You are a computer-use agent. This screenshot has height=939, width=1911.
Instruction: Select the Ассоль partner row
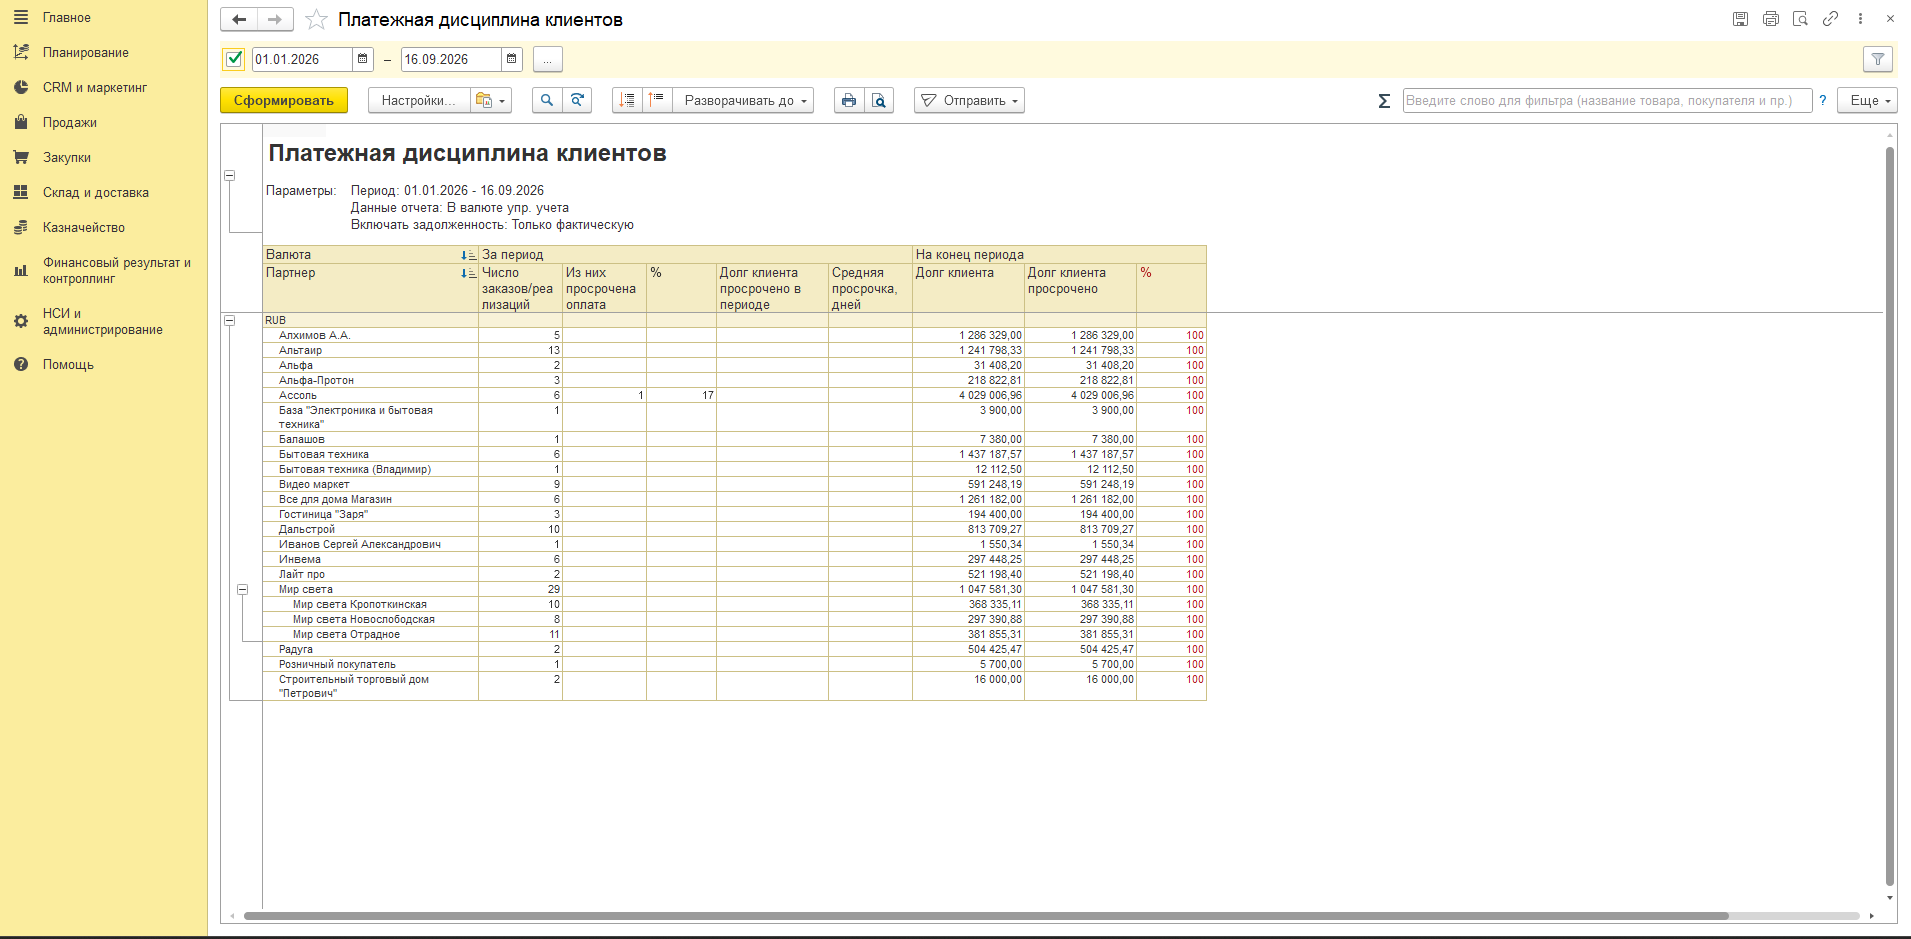735,395
